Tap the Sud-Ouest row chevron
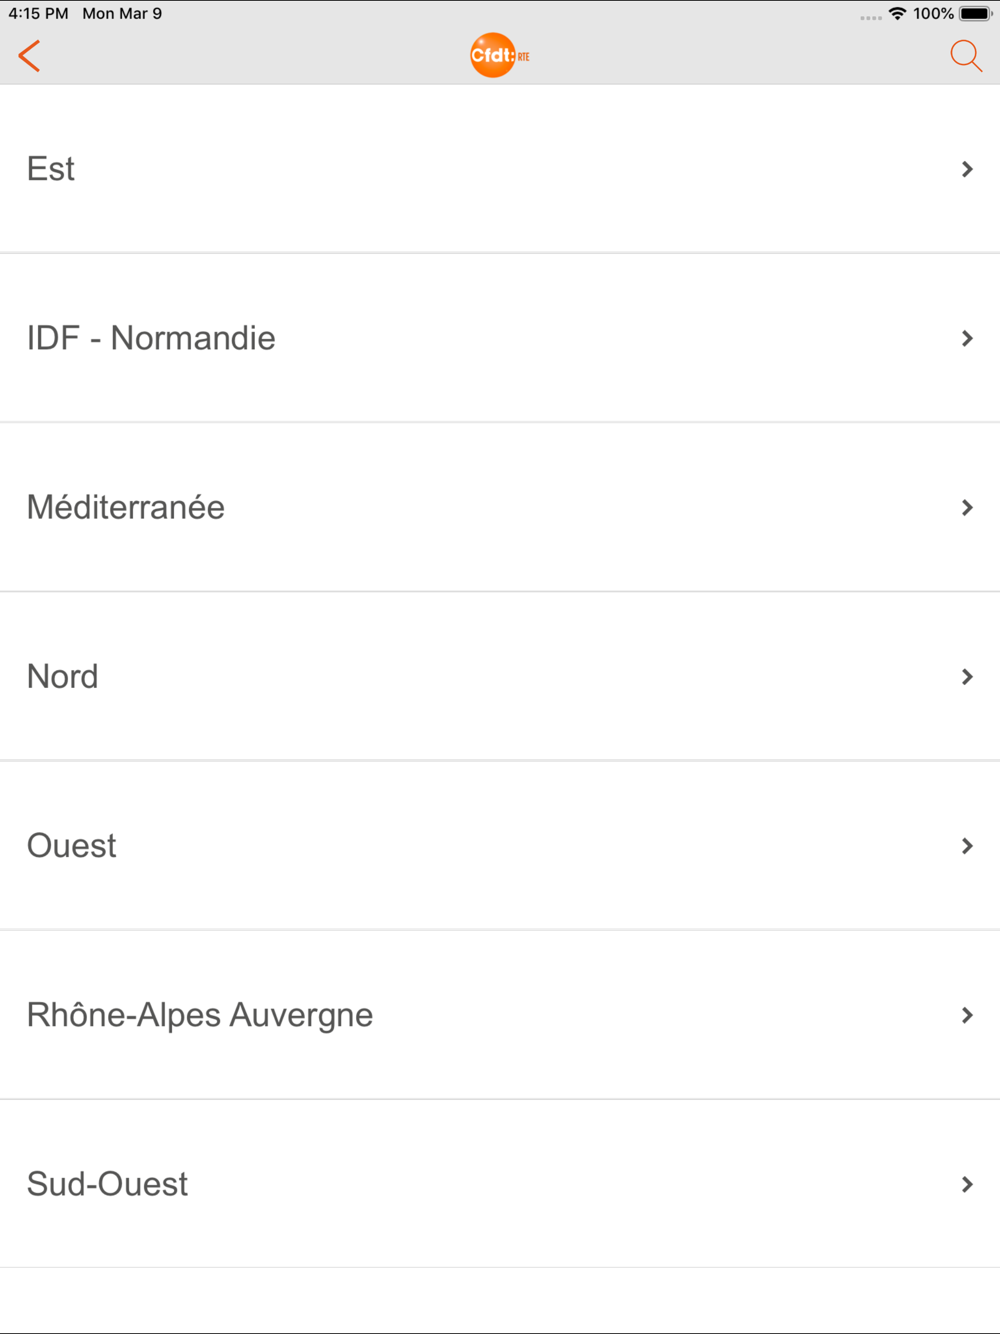Viewport: 1000px width, 1334px height. [x=967, y=1184]
